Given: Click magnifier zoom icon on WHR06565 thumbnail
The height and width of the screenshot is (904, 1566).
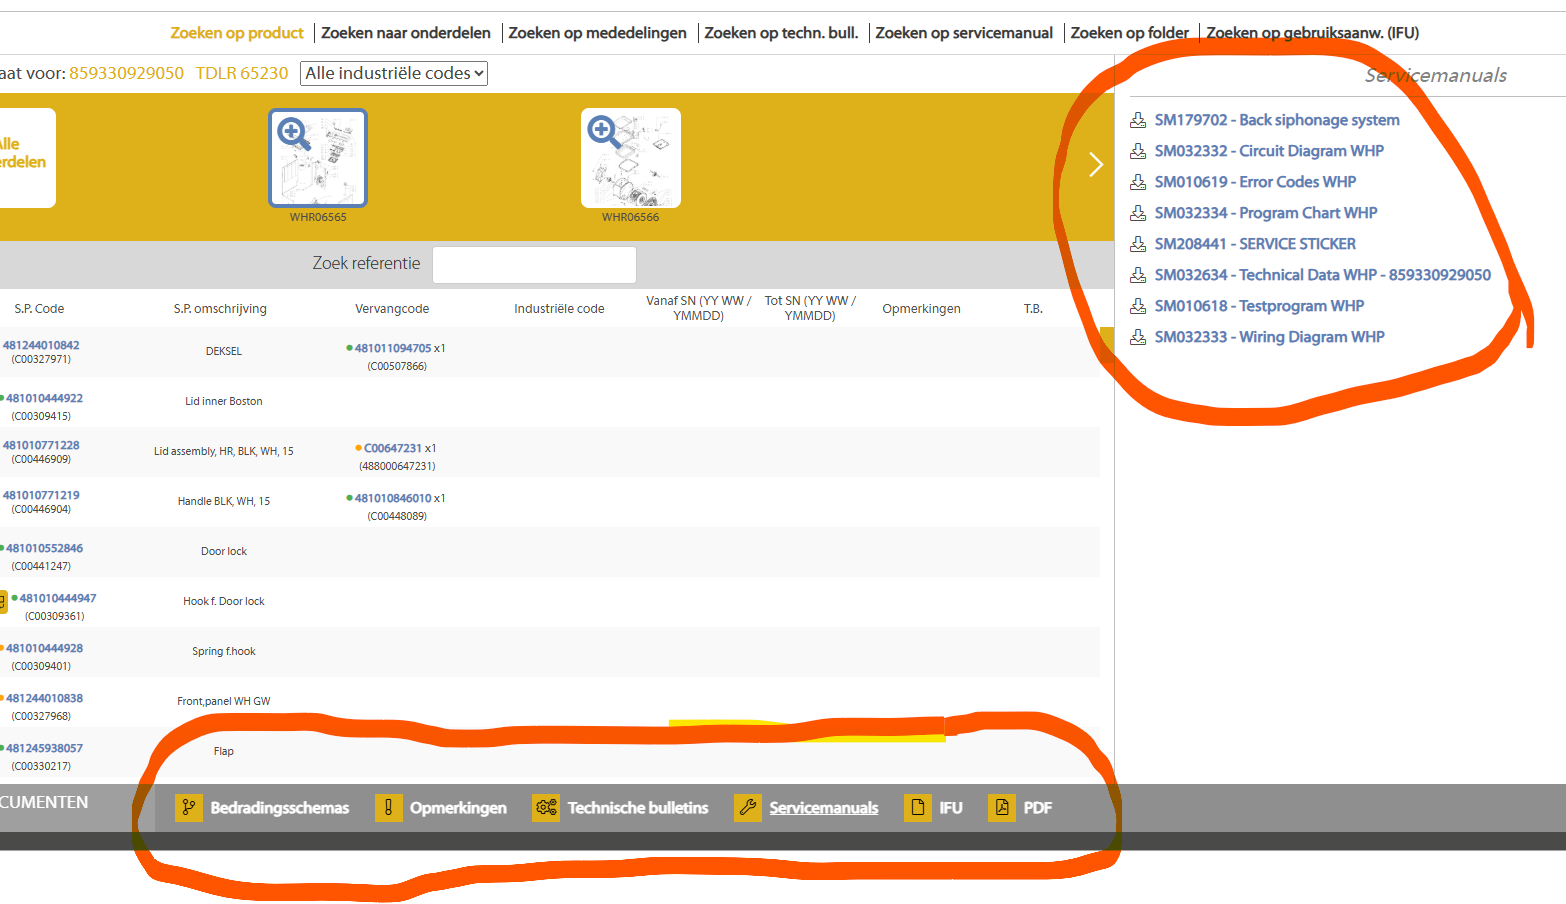Looking at the screenshot, I should 292,132.
